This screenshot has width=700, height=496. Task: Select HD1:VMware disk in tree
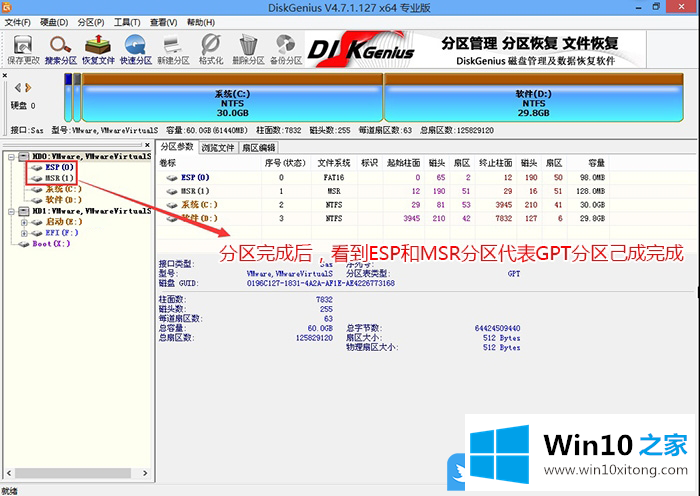click(92, 211)
